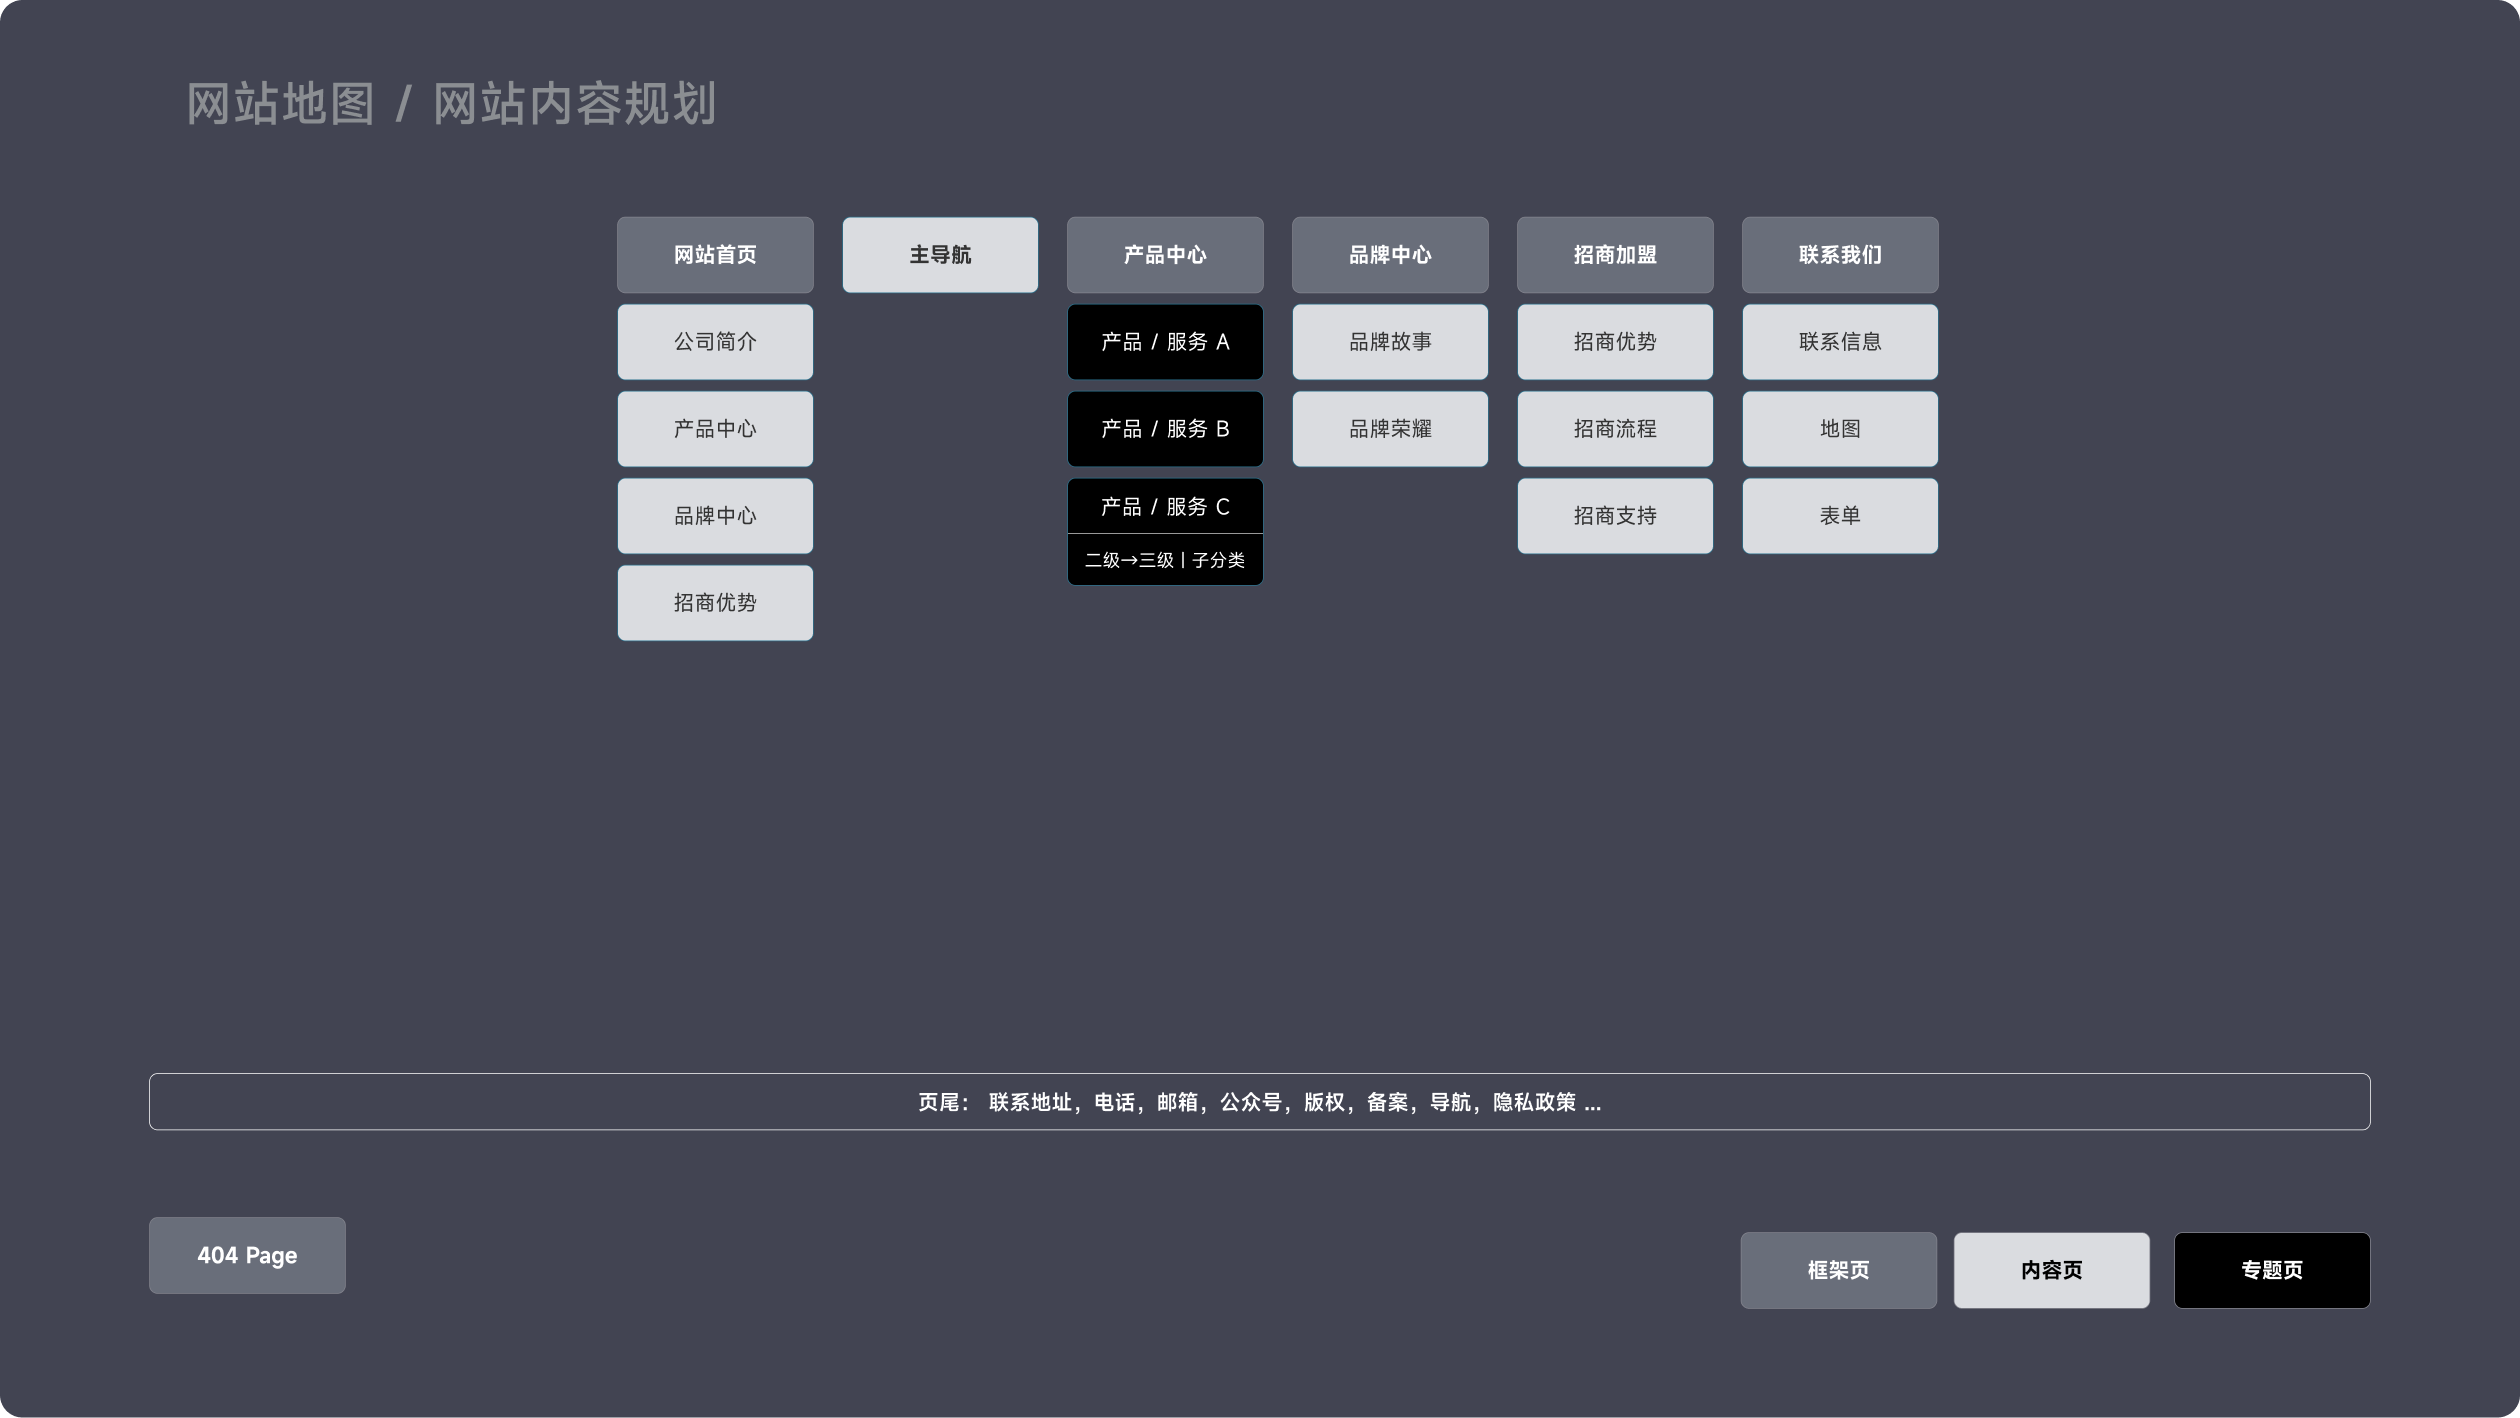Image resolution: width=2520 pixels, height=1418 pixels.
Task: Select the 联系我们 header box
Action: [x=1840, y=255]
